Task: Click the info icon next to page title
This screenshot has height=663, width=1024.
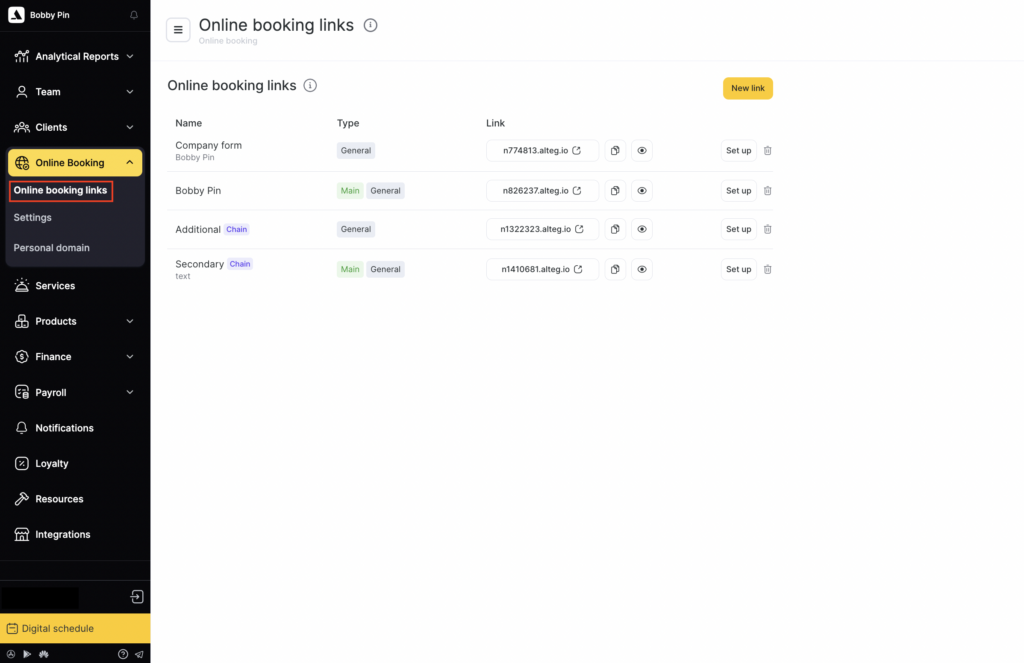Action: (x=370, y=25)
